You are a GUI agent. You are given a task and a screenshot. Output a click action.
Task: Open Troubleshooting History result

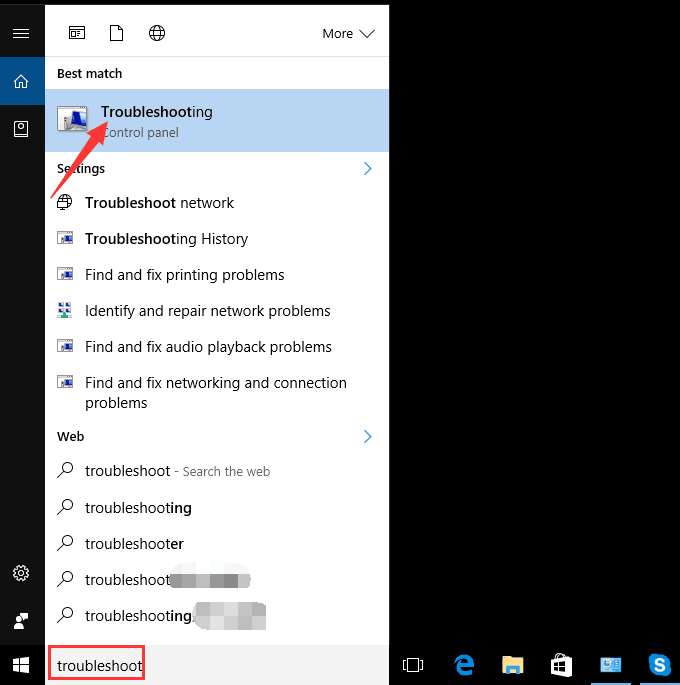click(166, 239)
